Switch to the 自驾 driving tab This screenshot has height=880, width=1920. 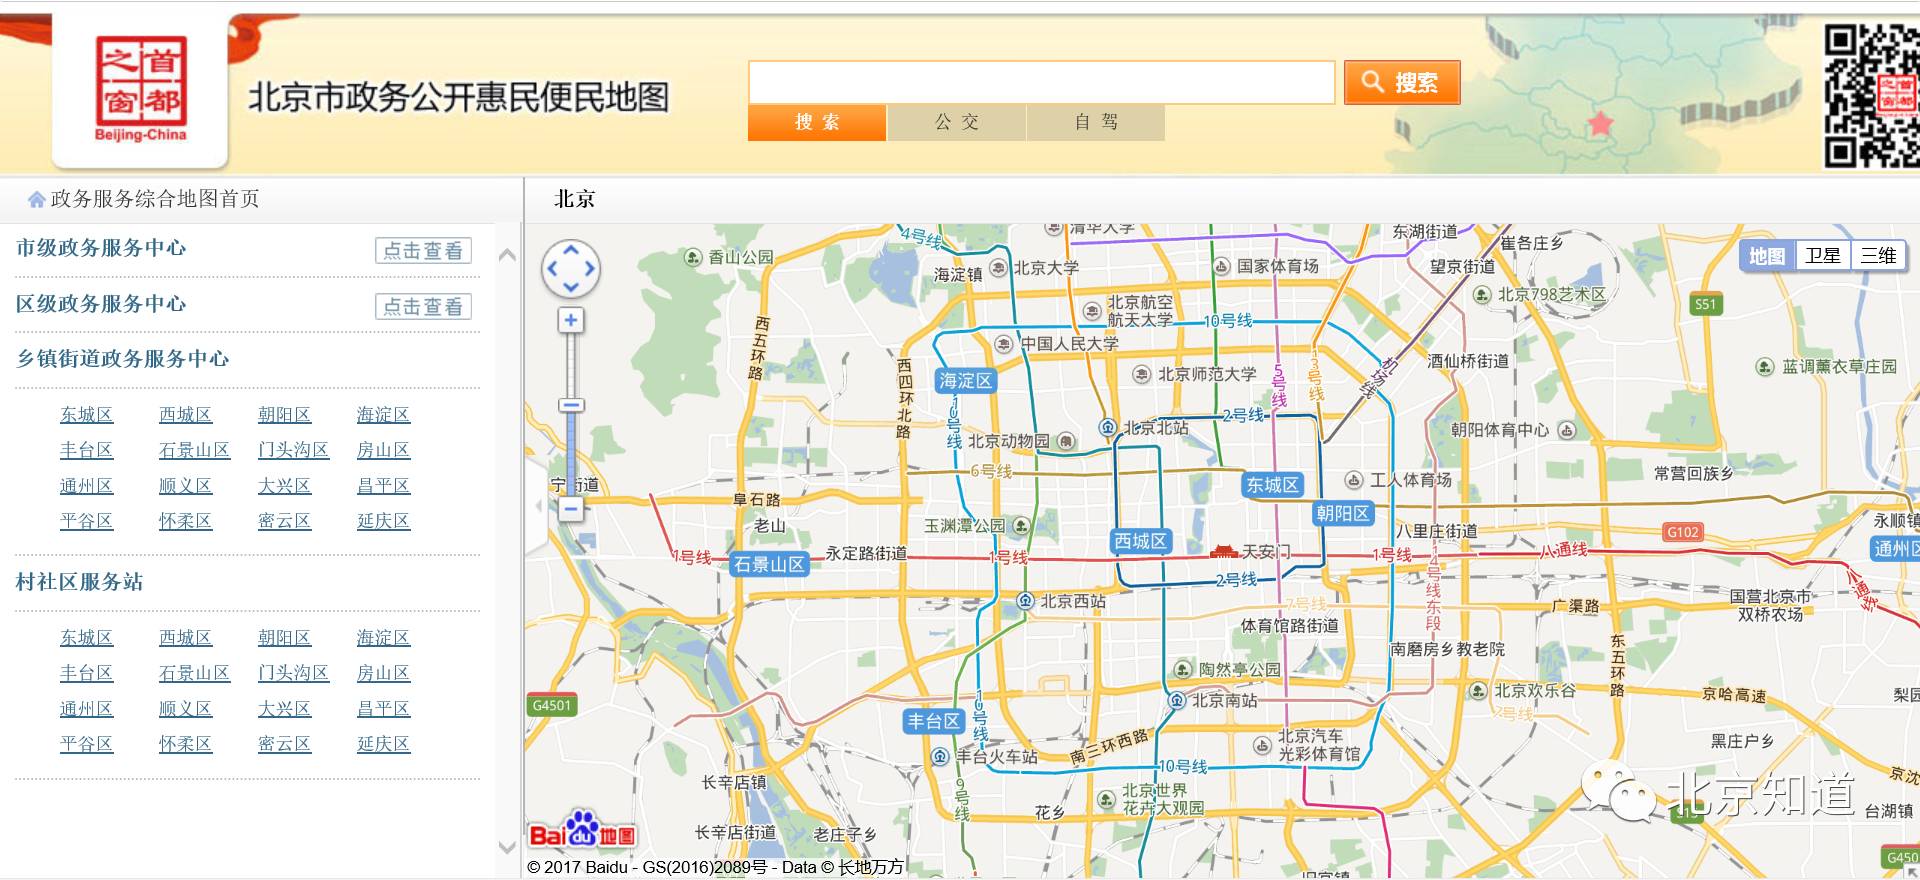1096,122
